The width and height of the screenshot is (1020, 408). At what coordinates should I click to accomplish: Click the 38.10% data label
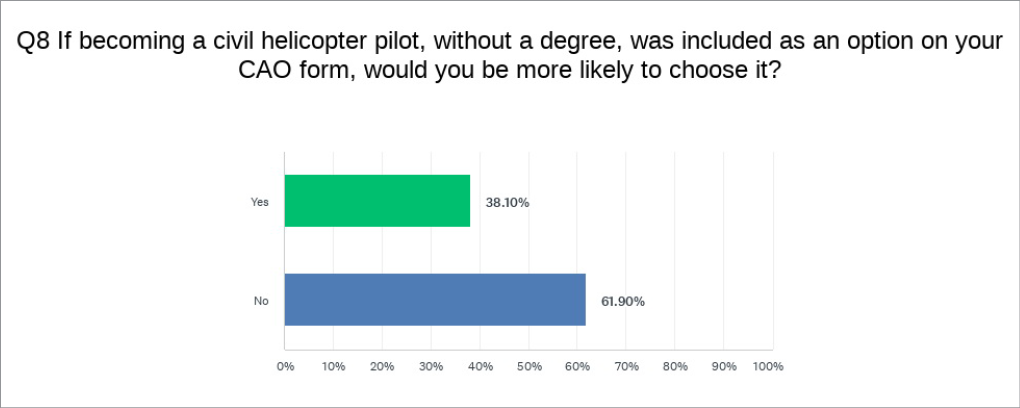coord(508,202)
